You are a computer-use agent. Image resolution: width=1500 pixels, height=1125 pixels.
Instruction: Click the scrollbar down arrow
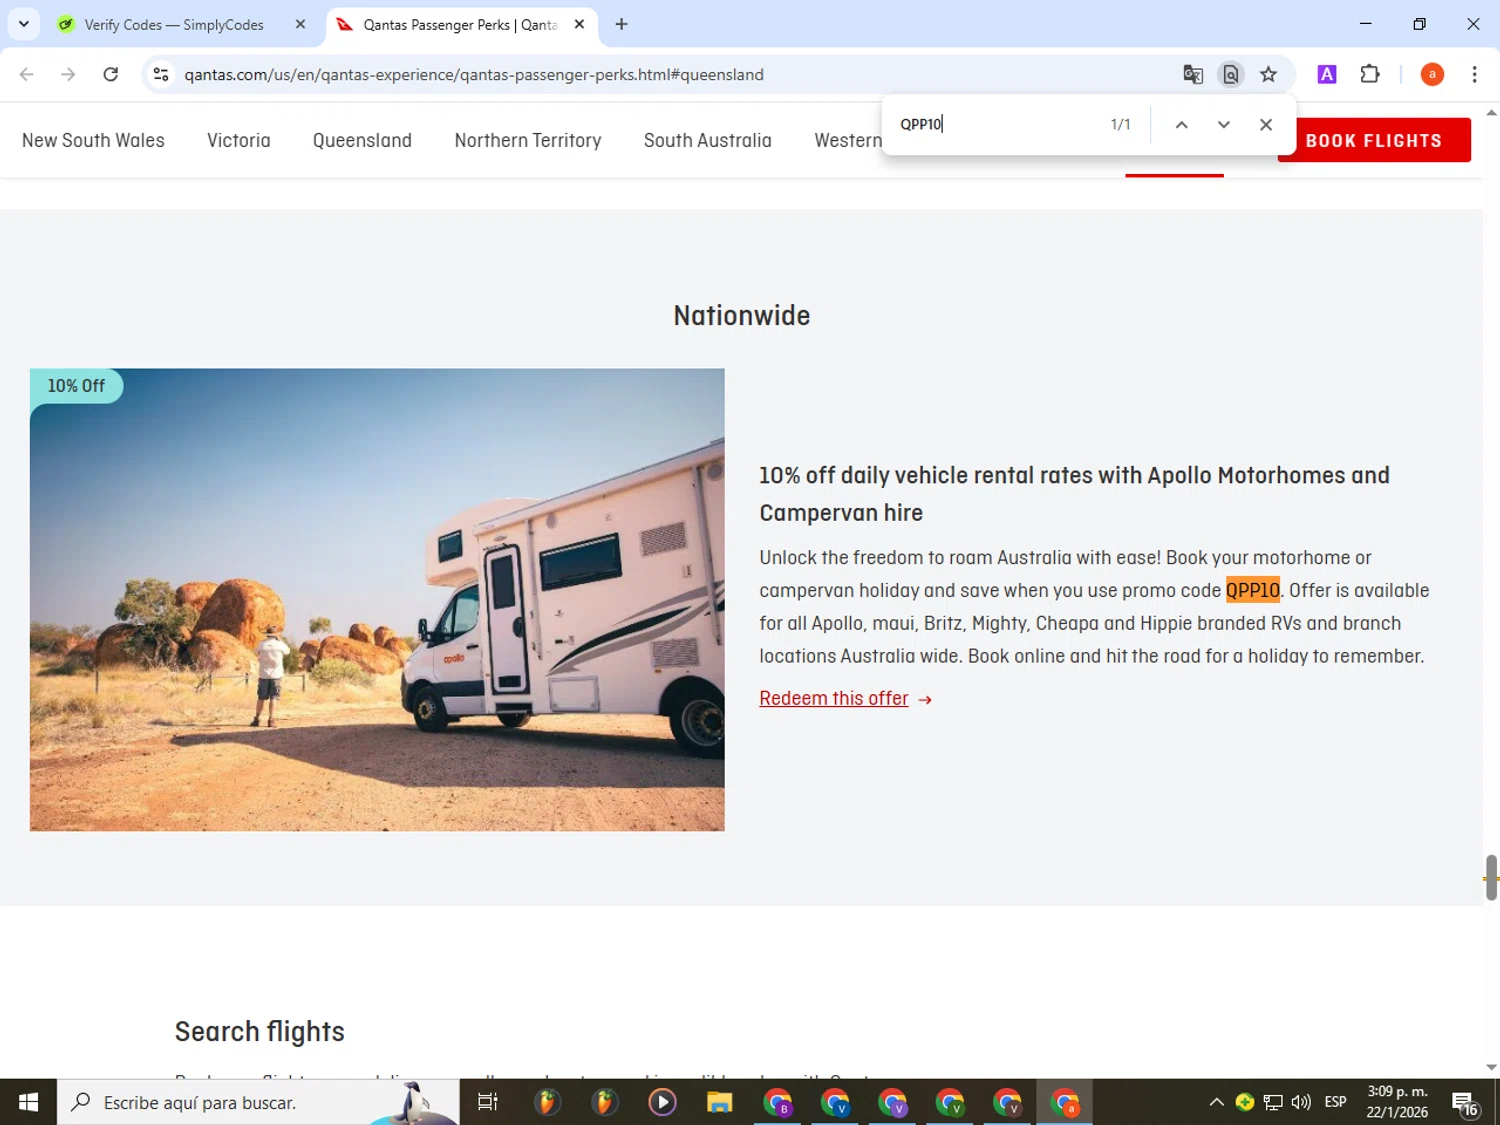[1491, 1068]
